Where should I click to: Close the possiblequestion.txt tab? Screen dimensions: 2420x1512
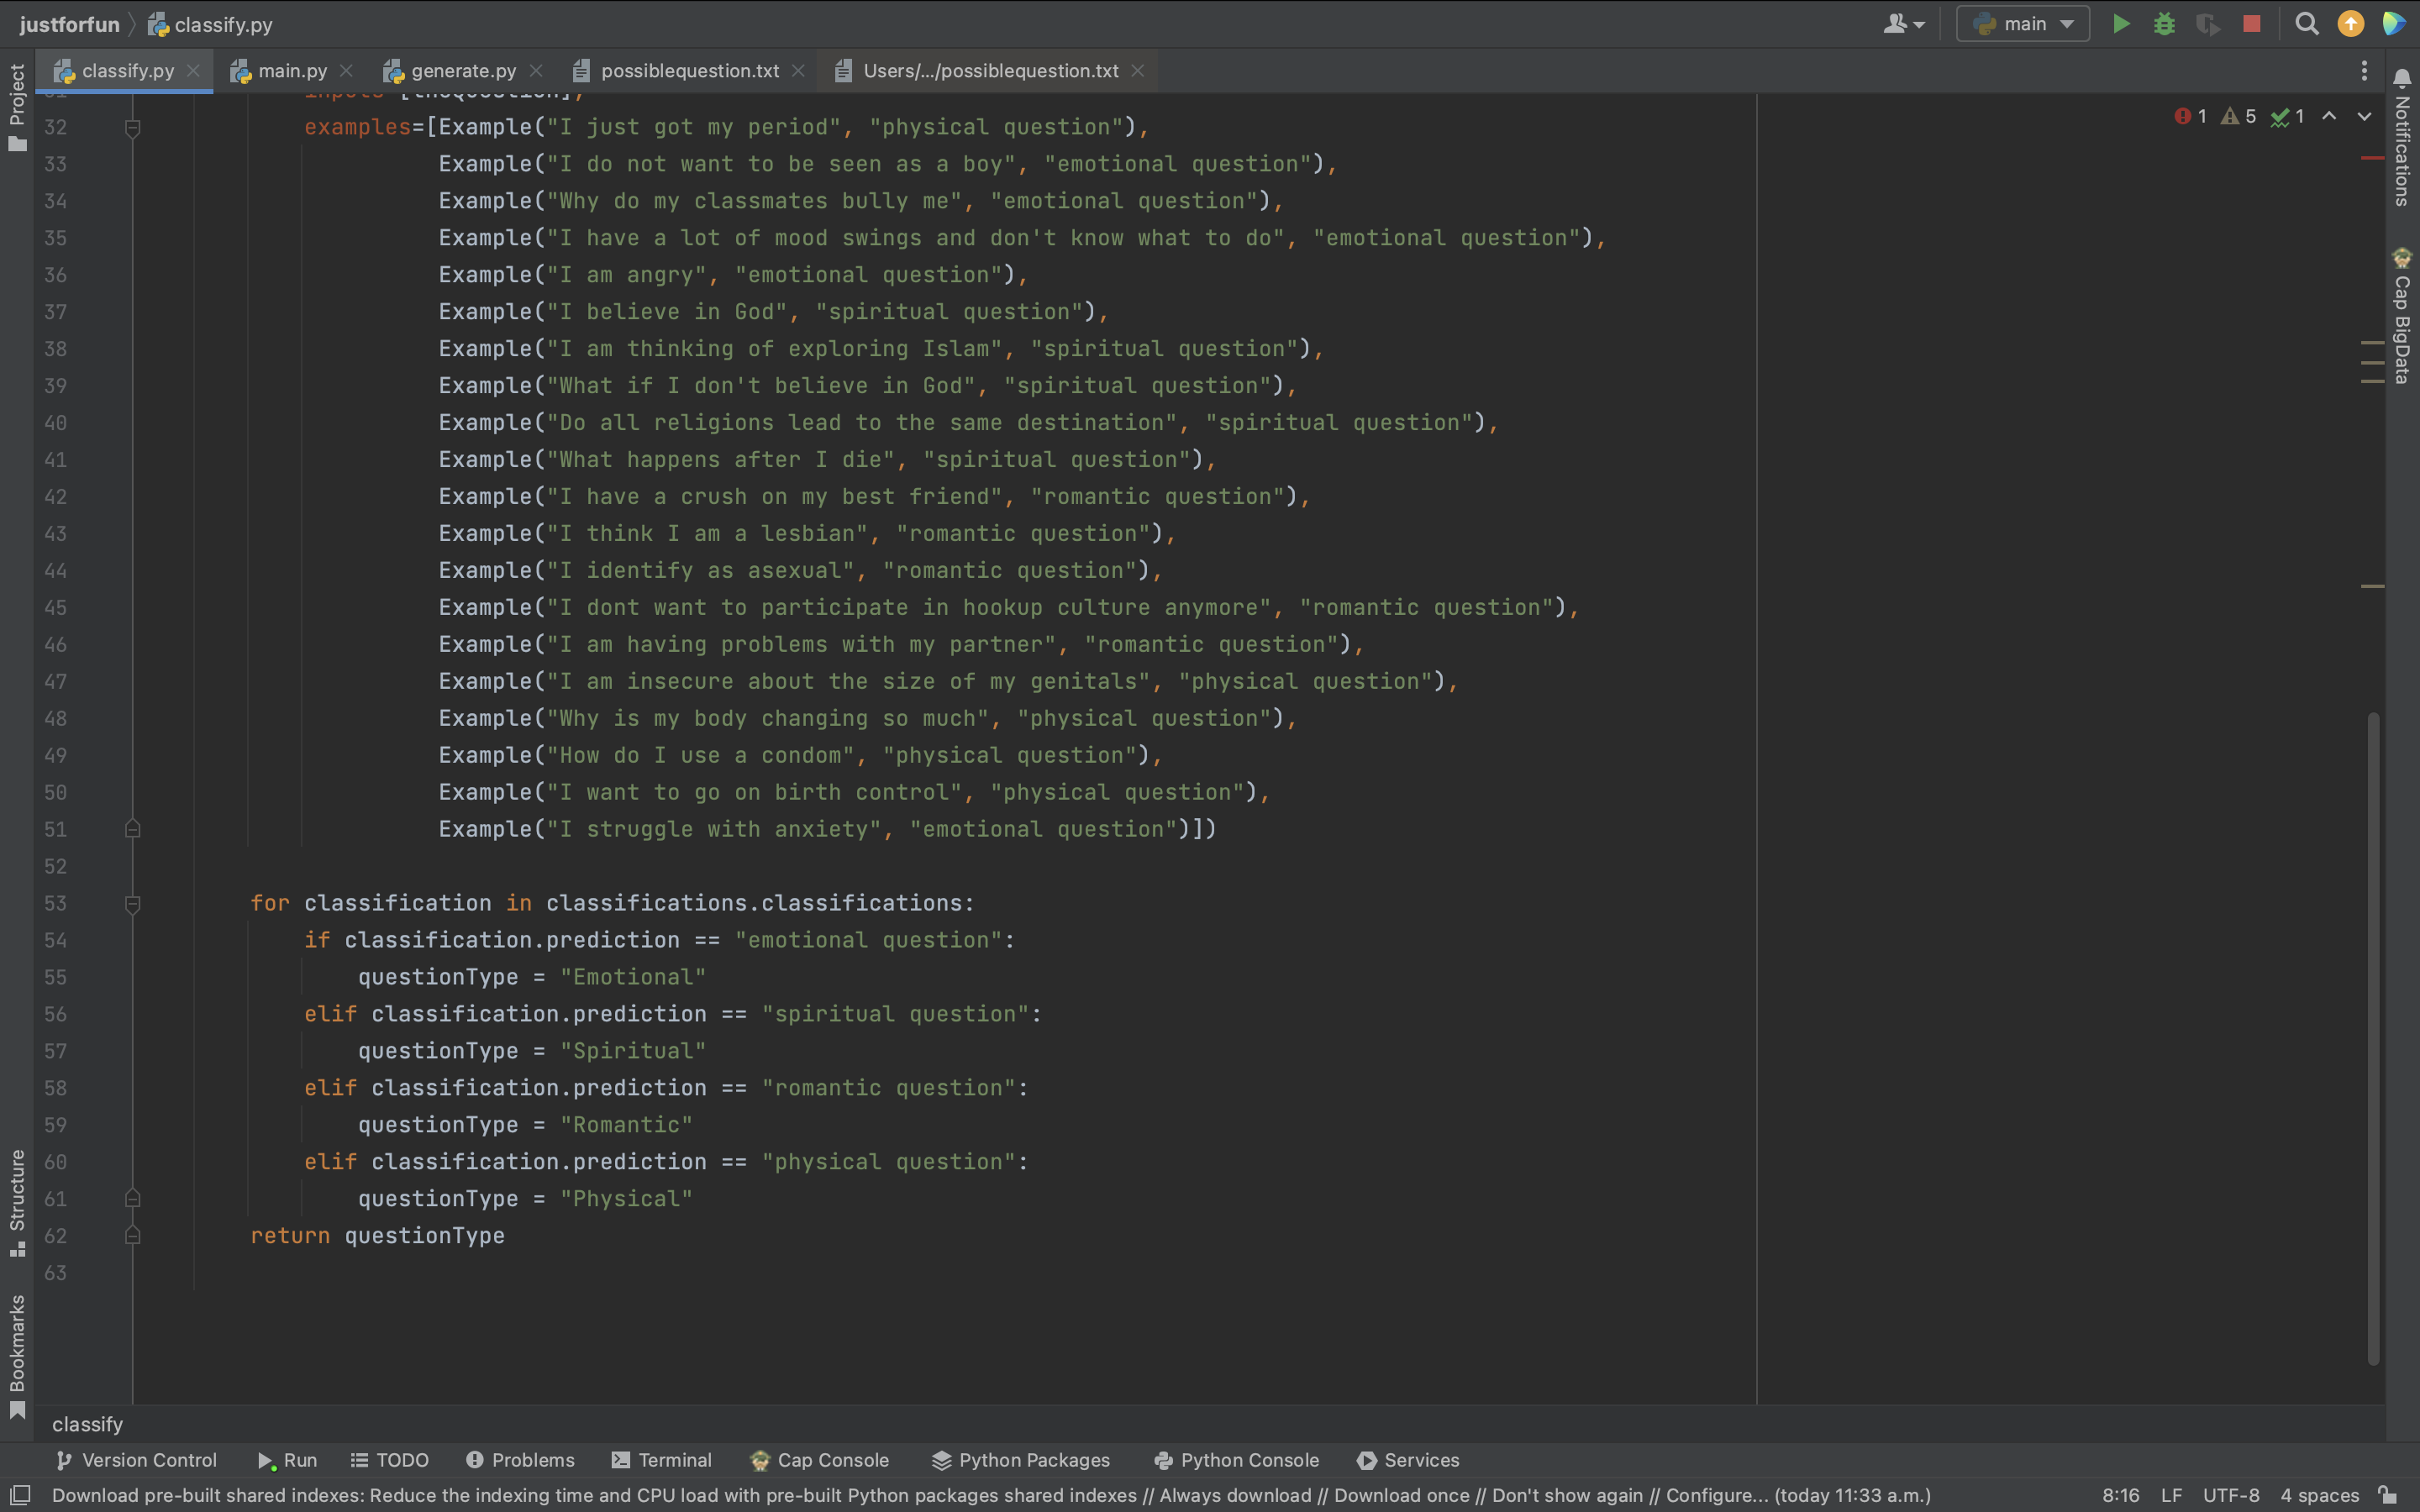coord(798,71)
